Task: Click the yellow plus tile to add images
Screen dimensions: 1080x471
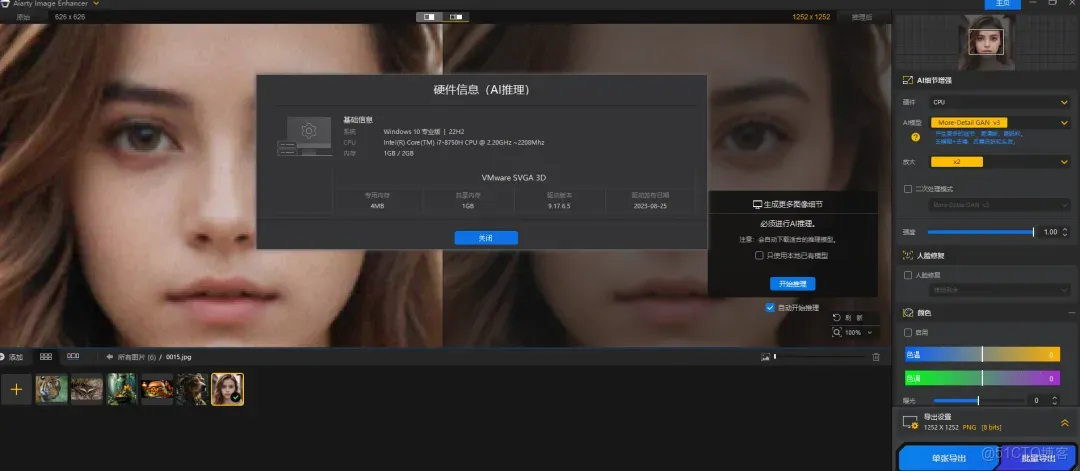Action: coord(17,389)
